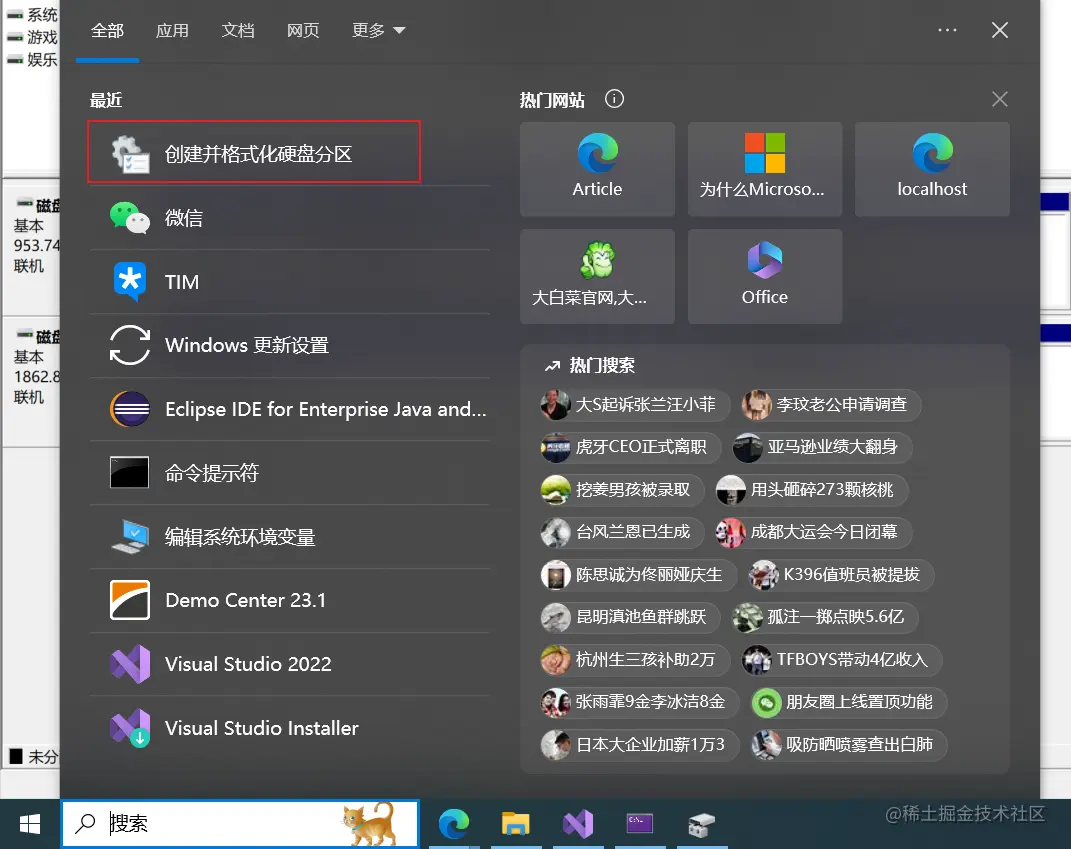Open Visual Studio 2022 purple icon
Image resolution: width=1071 pixels, height=849 pixels.
[130, 664]
